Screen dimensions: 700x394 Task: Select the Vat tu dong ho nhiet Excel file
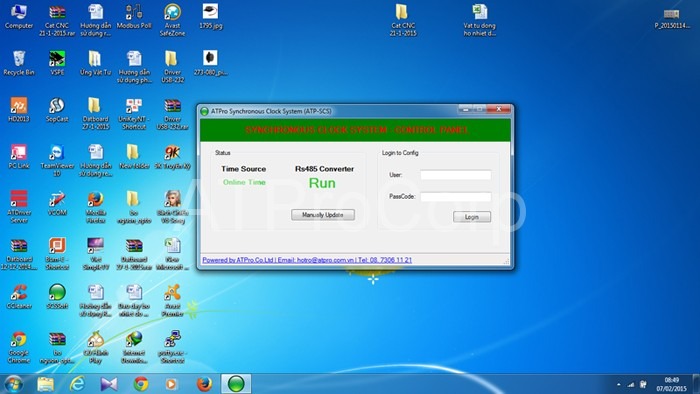(x=479, y=21)
